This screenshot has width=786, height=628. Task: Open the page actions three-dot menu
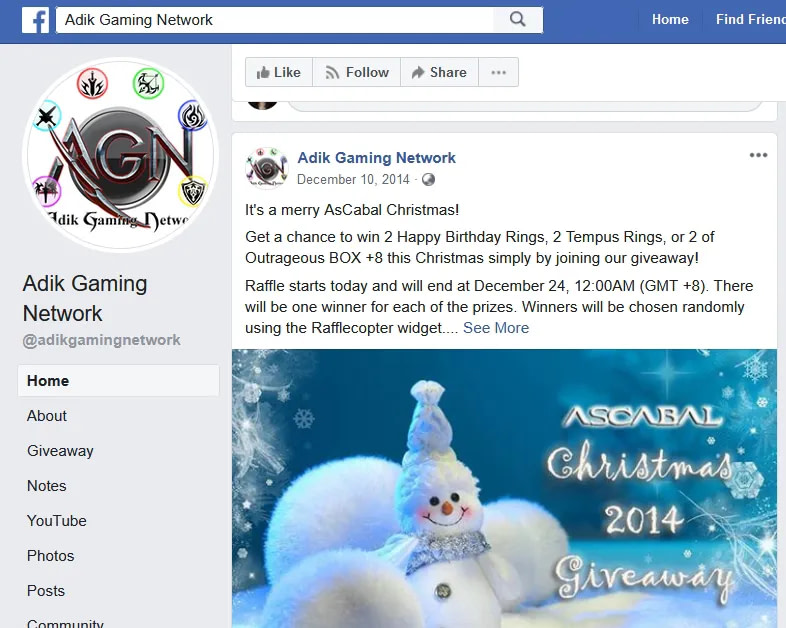tap(498, 72)
